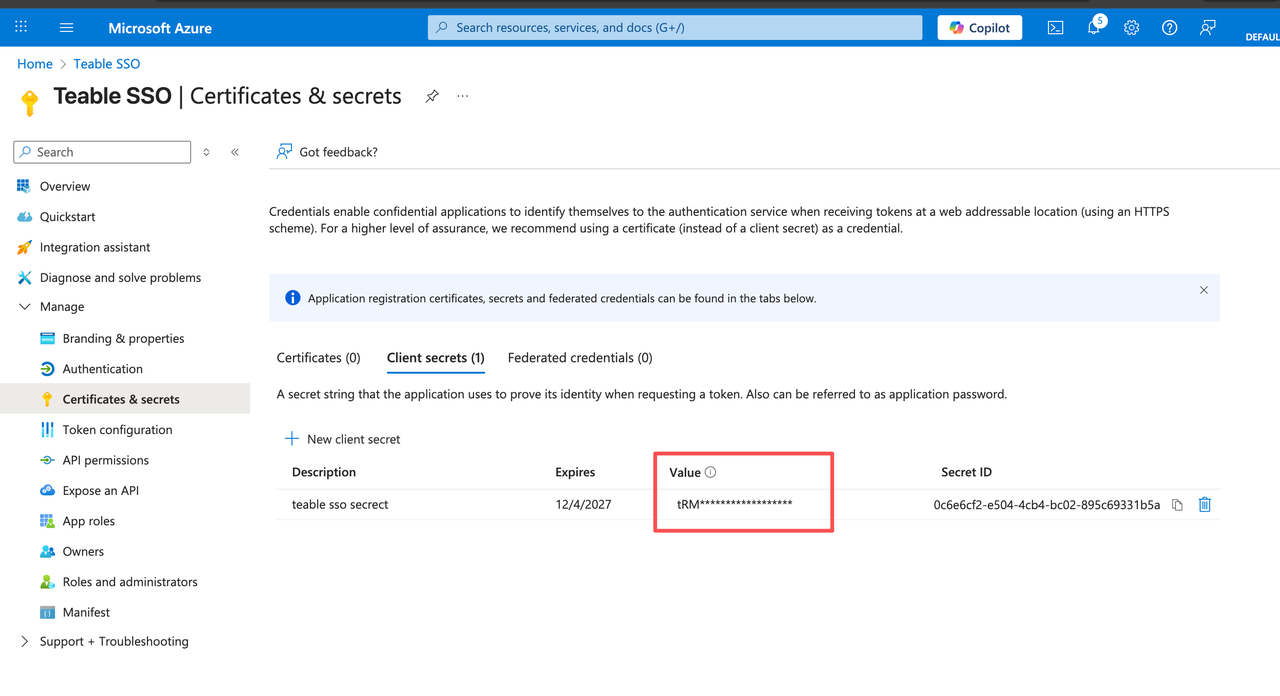Click the Got feedback? link
The width and height of the screenshot is (1280, 696).
click(327, 152)
